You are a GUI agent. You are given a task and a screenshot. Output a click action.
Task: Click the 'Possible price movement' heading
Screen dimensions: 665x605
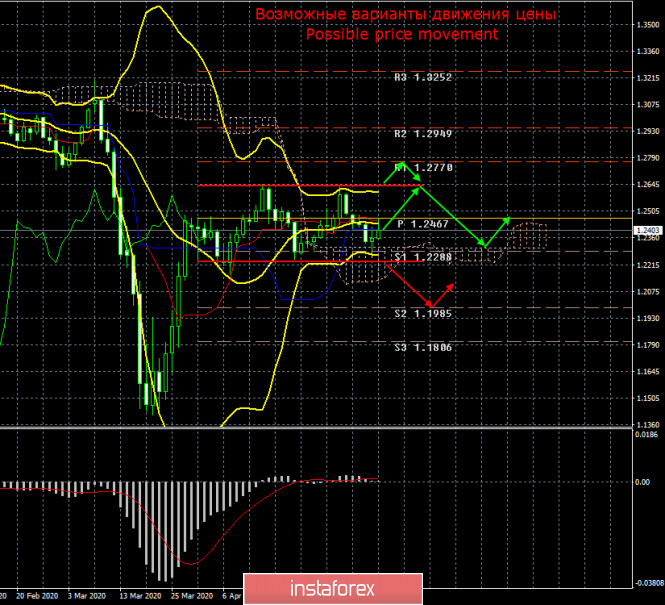402,34
